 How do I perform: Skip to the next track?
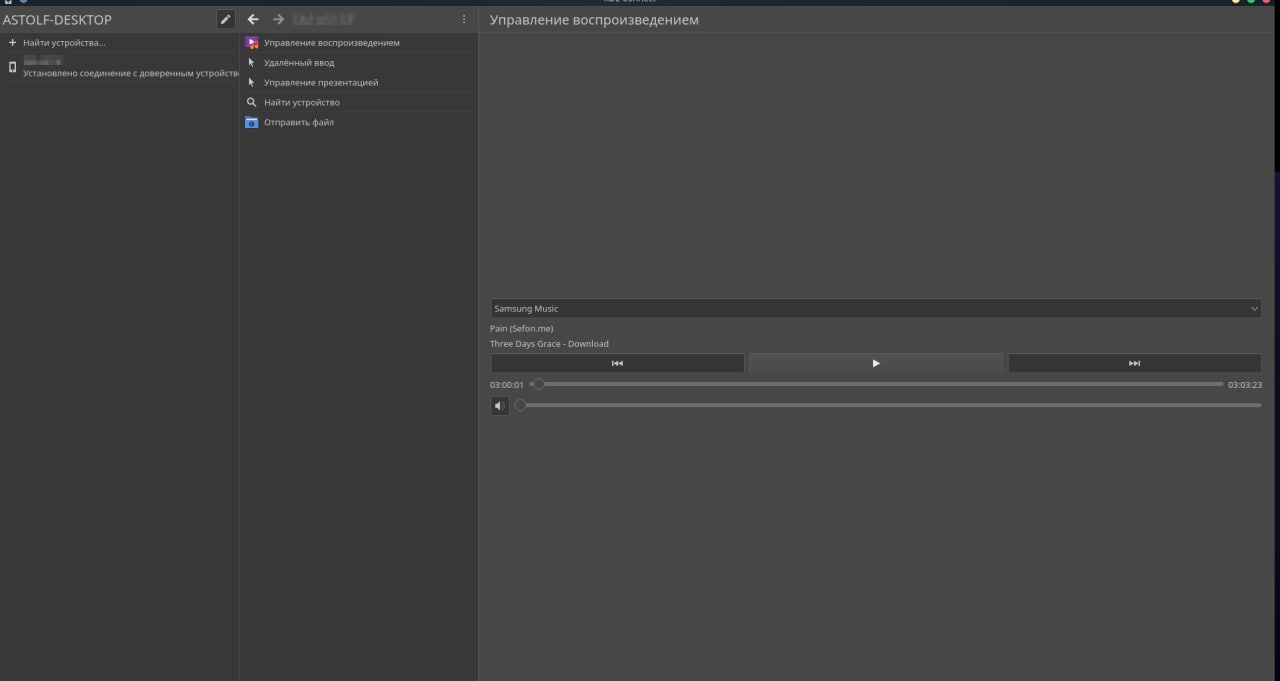tap(1134, 363)
